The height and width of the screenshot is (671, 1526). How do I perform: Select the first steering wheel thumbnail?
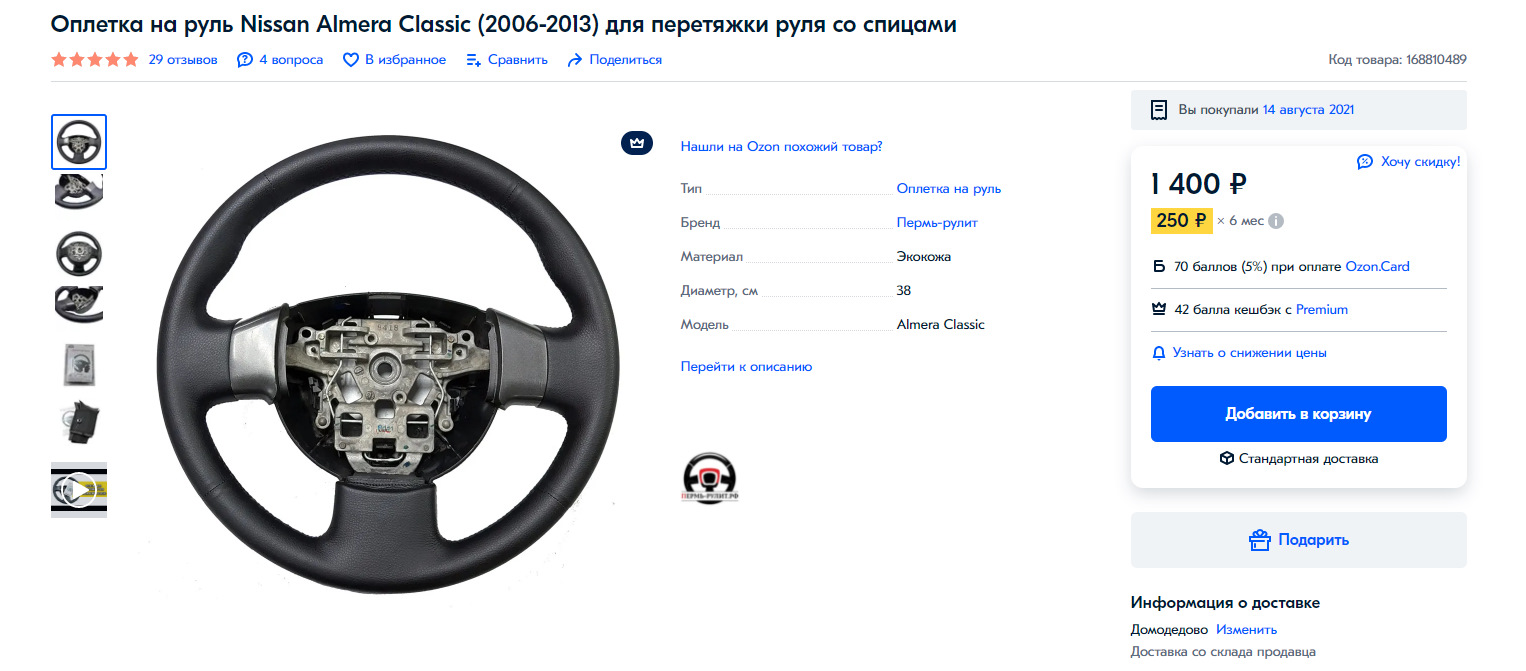click(x=79, y=142)
